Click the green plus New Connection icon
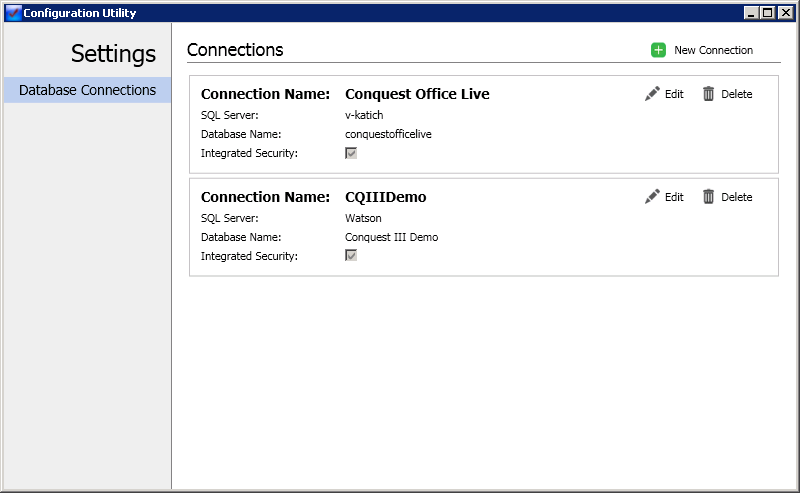 point(658,50)
